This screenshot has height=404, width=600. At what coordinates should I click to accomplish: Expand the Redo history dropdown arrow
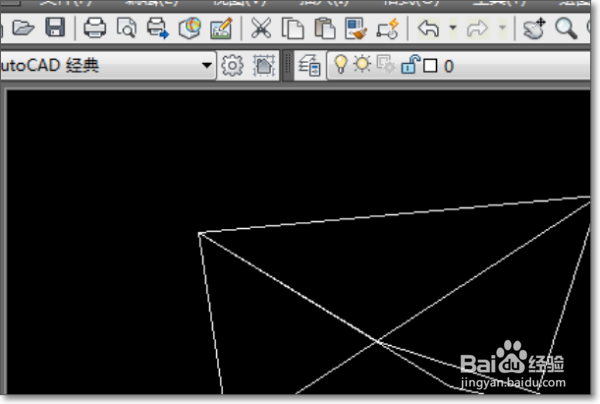[503, 28]
